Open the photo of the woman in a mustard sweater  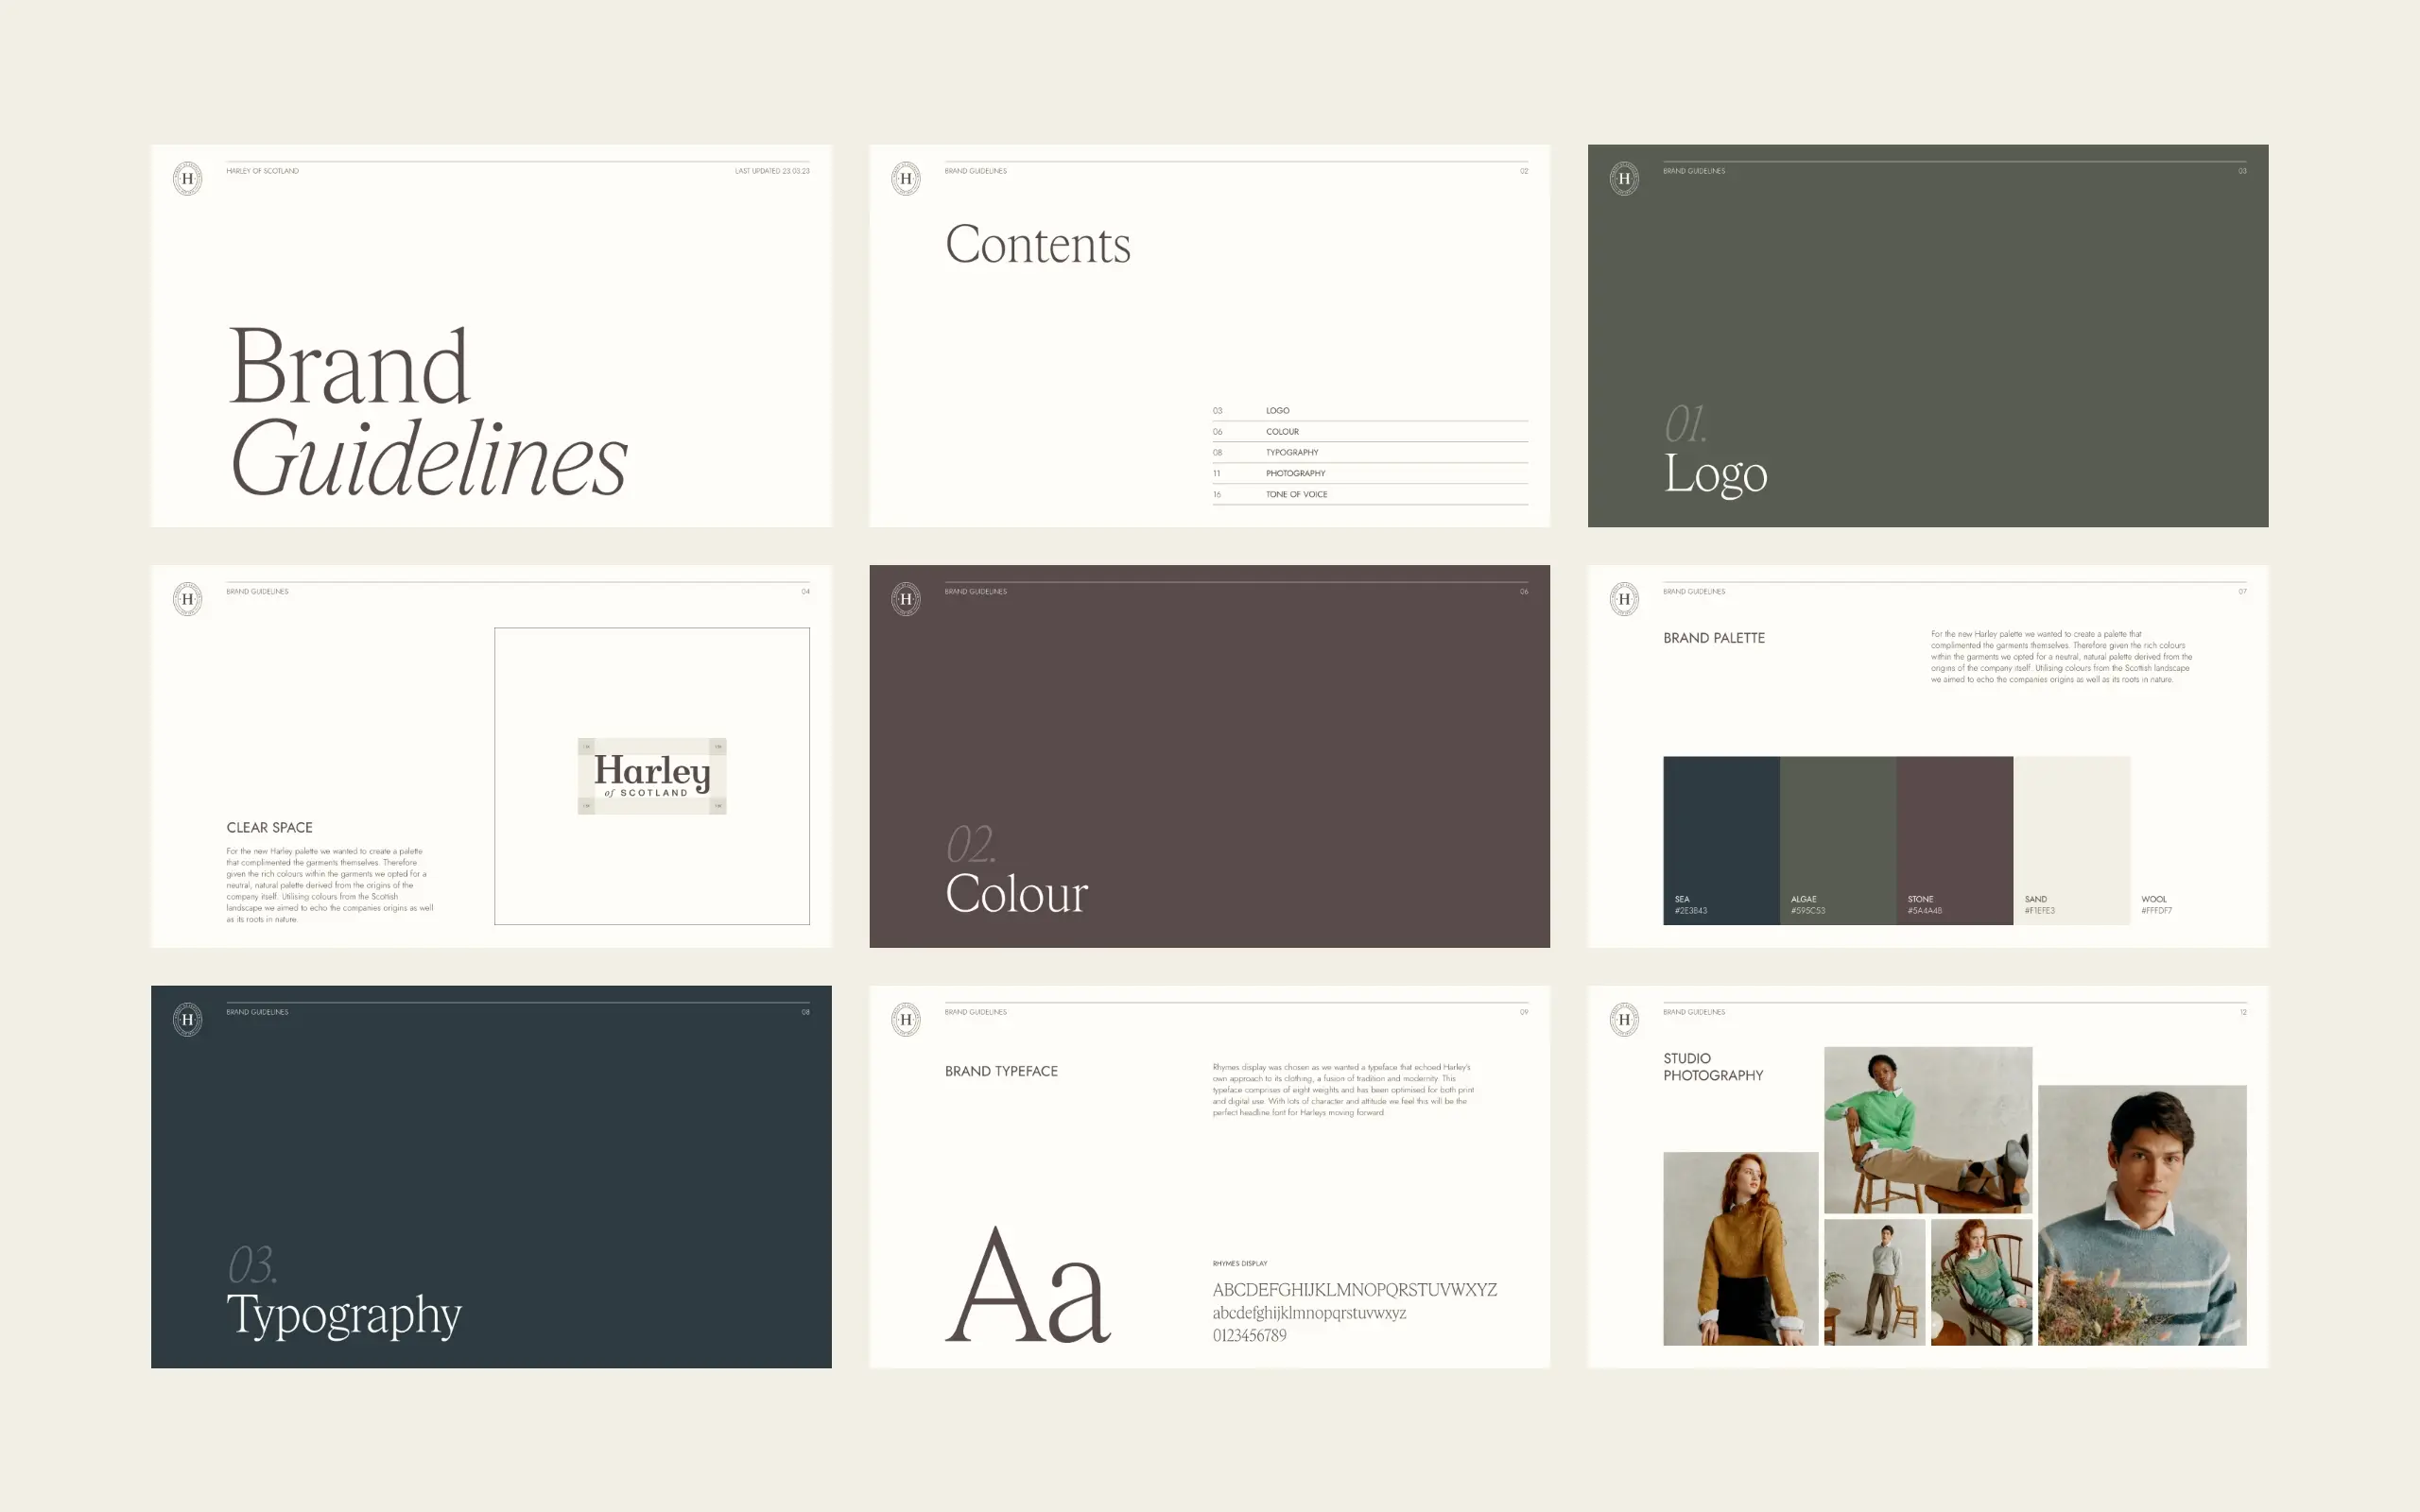[1740, 1248]
